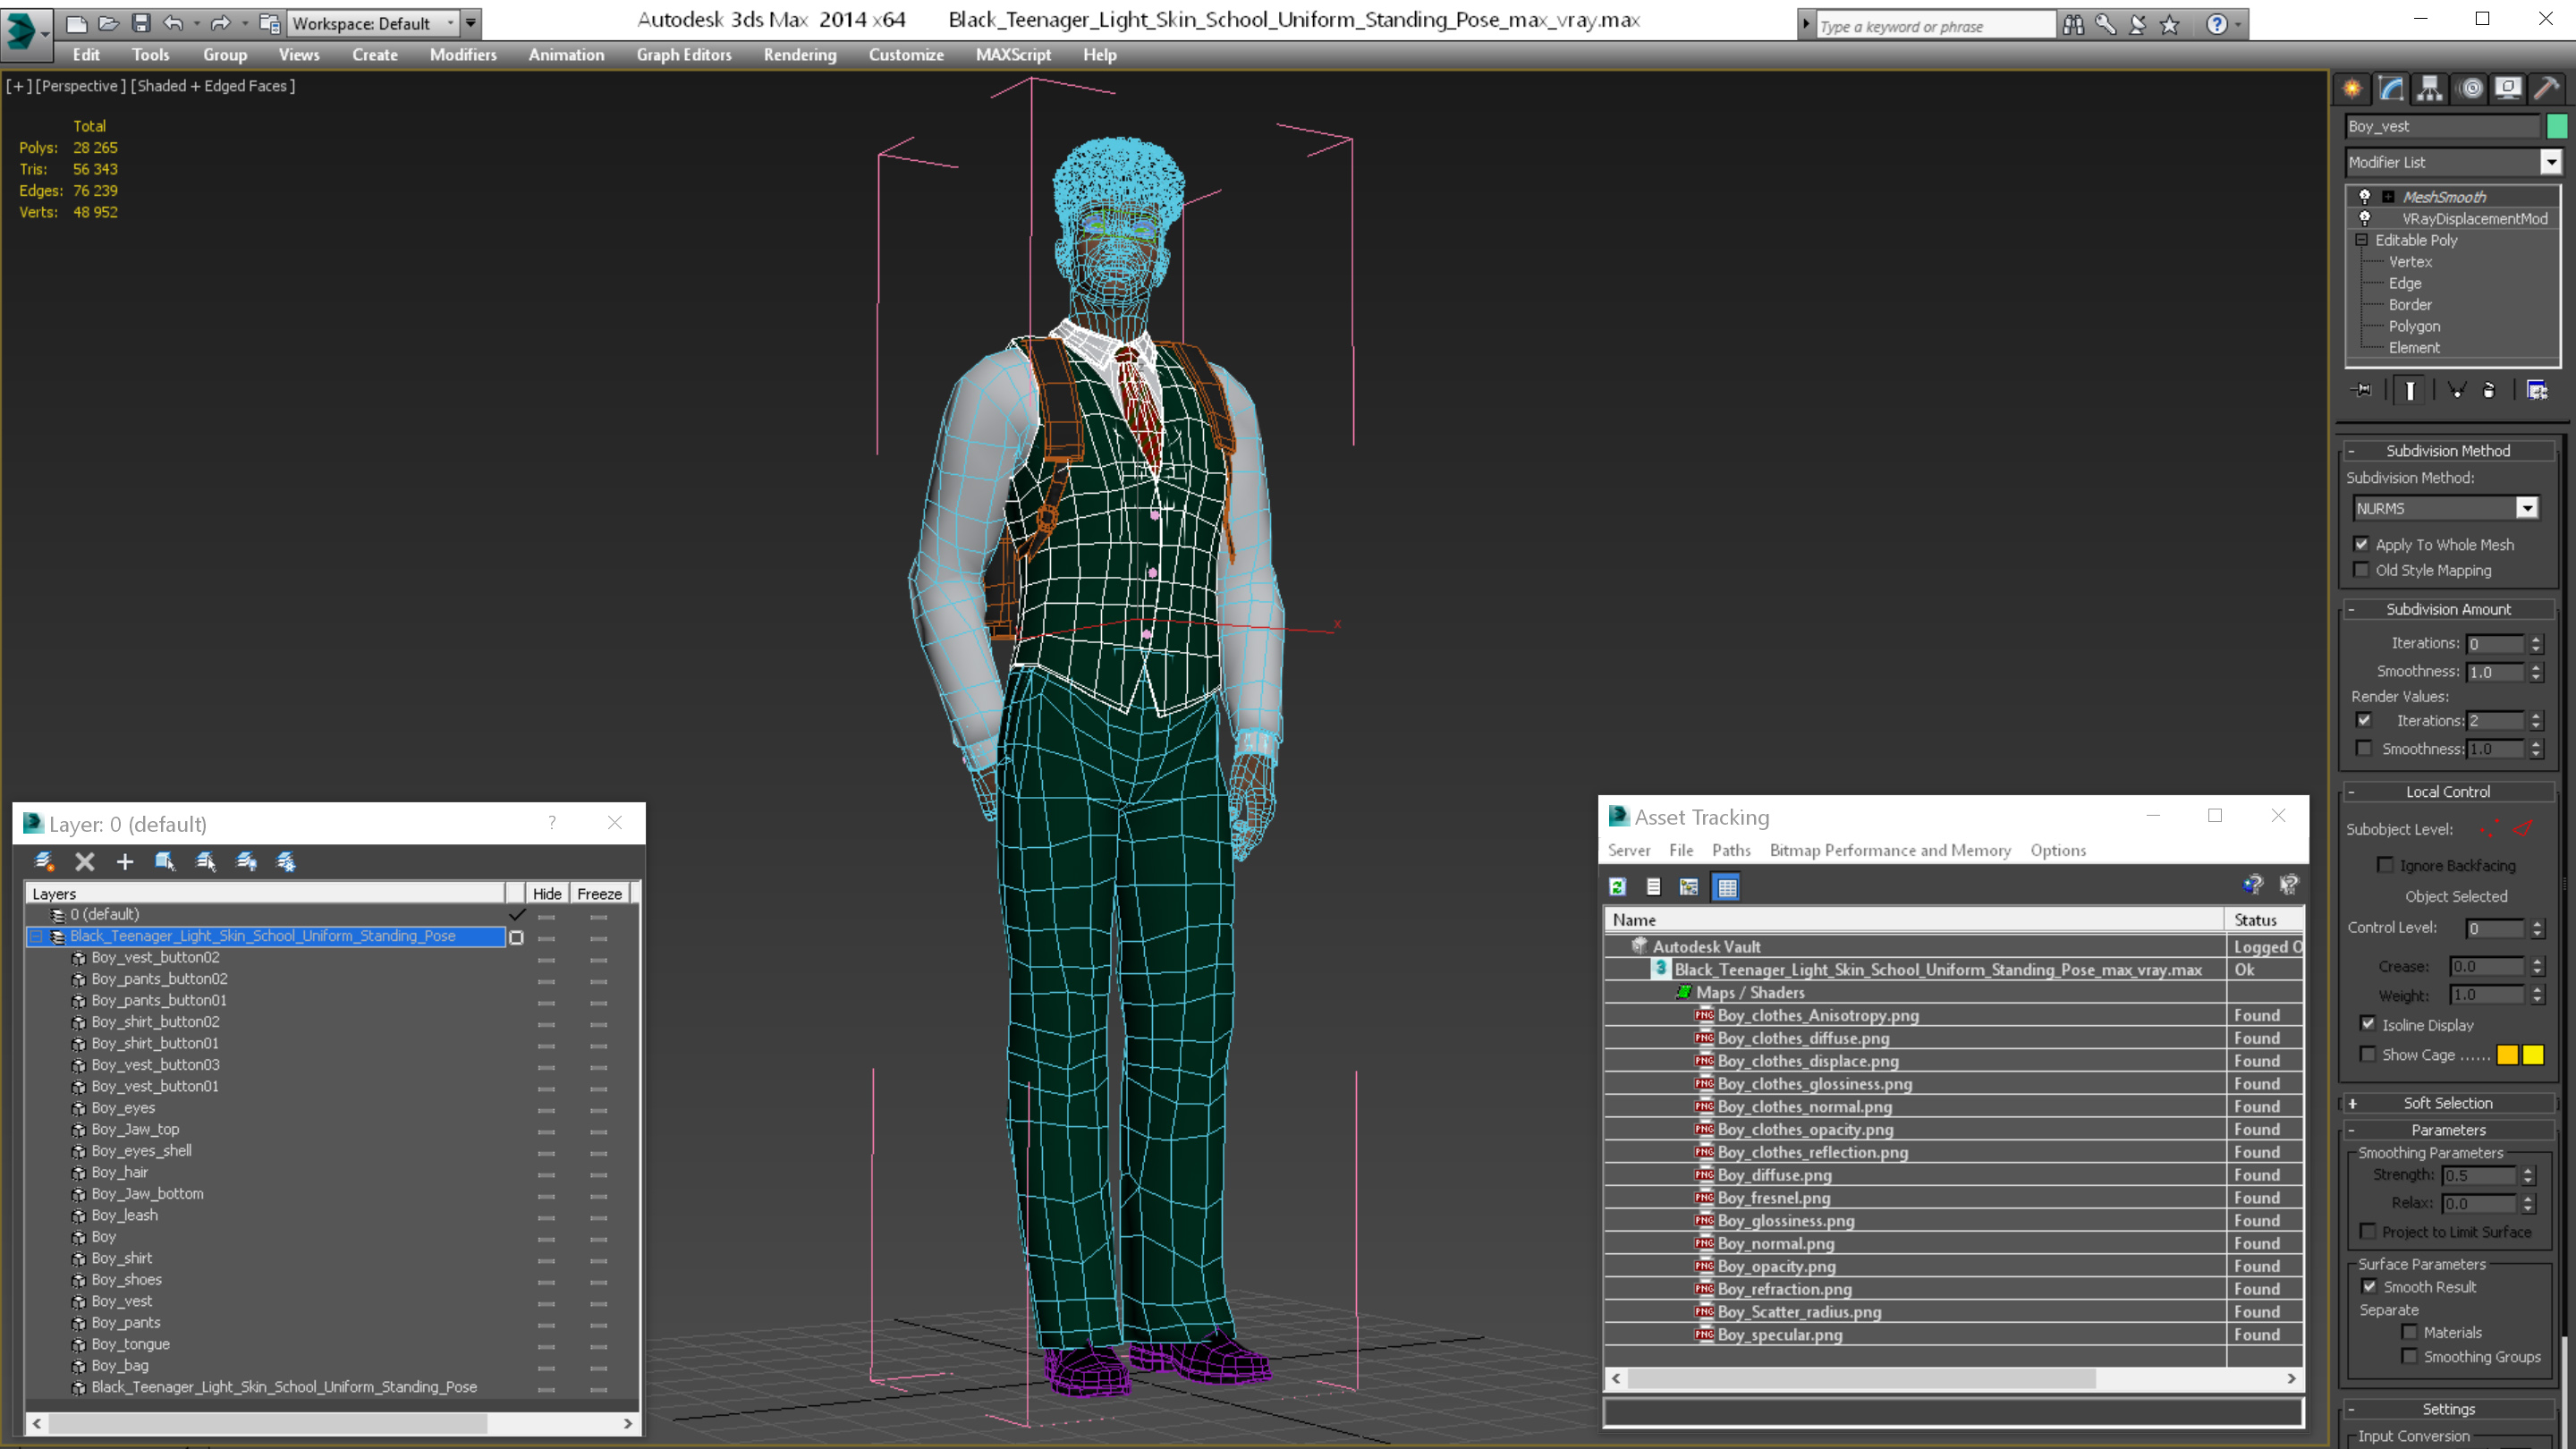
Task: Click the Undo arrow icon
Action: (x=173, y=23)
